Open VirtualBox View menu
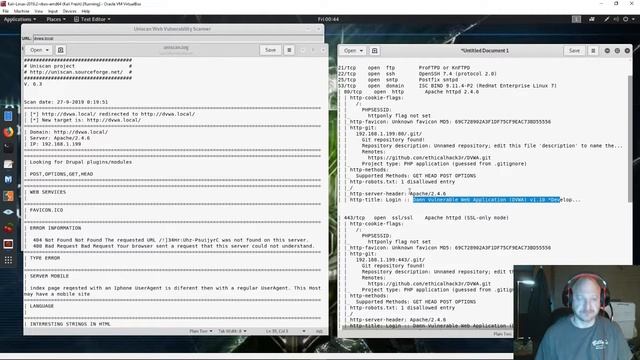 pyautogui.click(x=38, y=11)
